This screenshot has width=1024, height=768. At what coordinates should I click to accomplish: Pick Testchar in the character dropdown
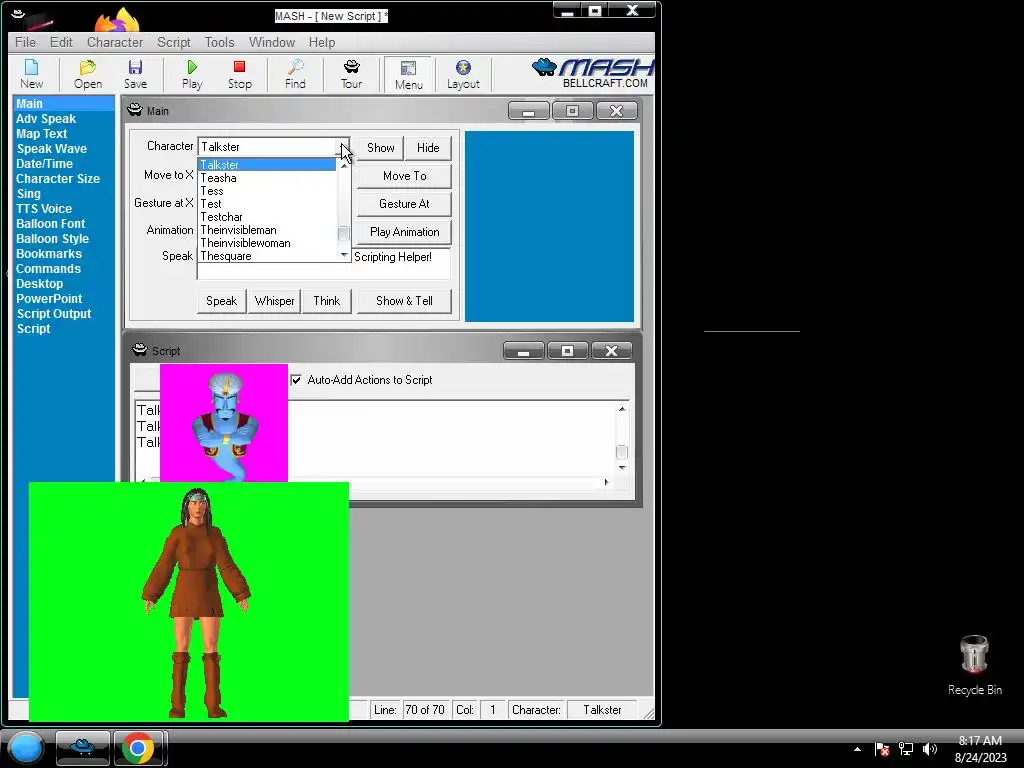coord(267,217)
